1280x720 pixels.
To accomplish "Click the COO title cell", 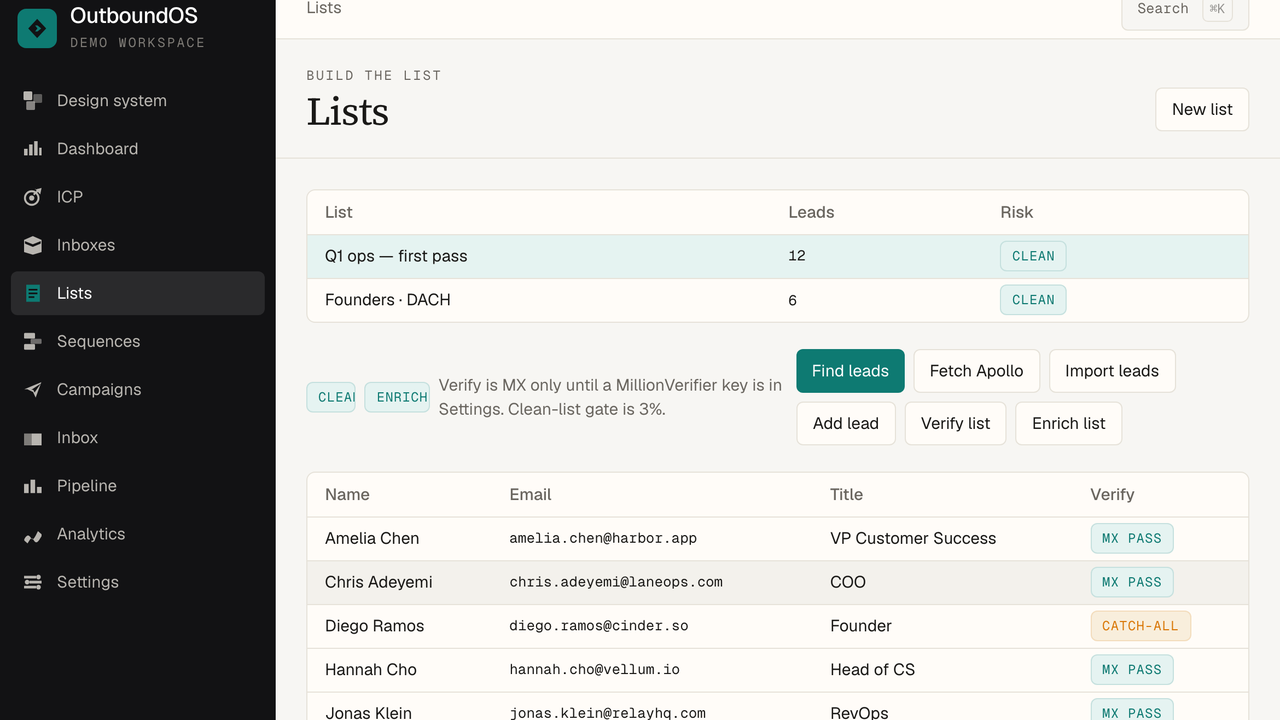I will pyautogui.click(x=848, y=582).
